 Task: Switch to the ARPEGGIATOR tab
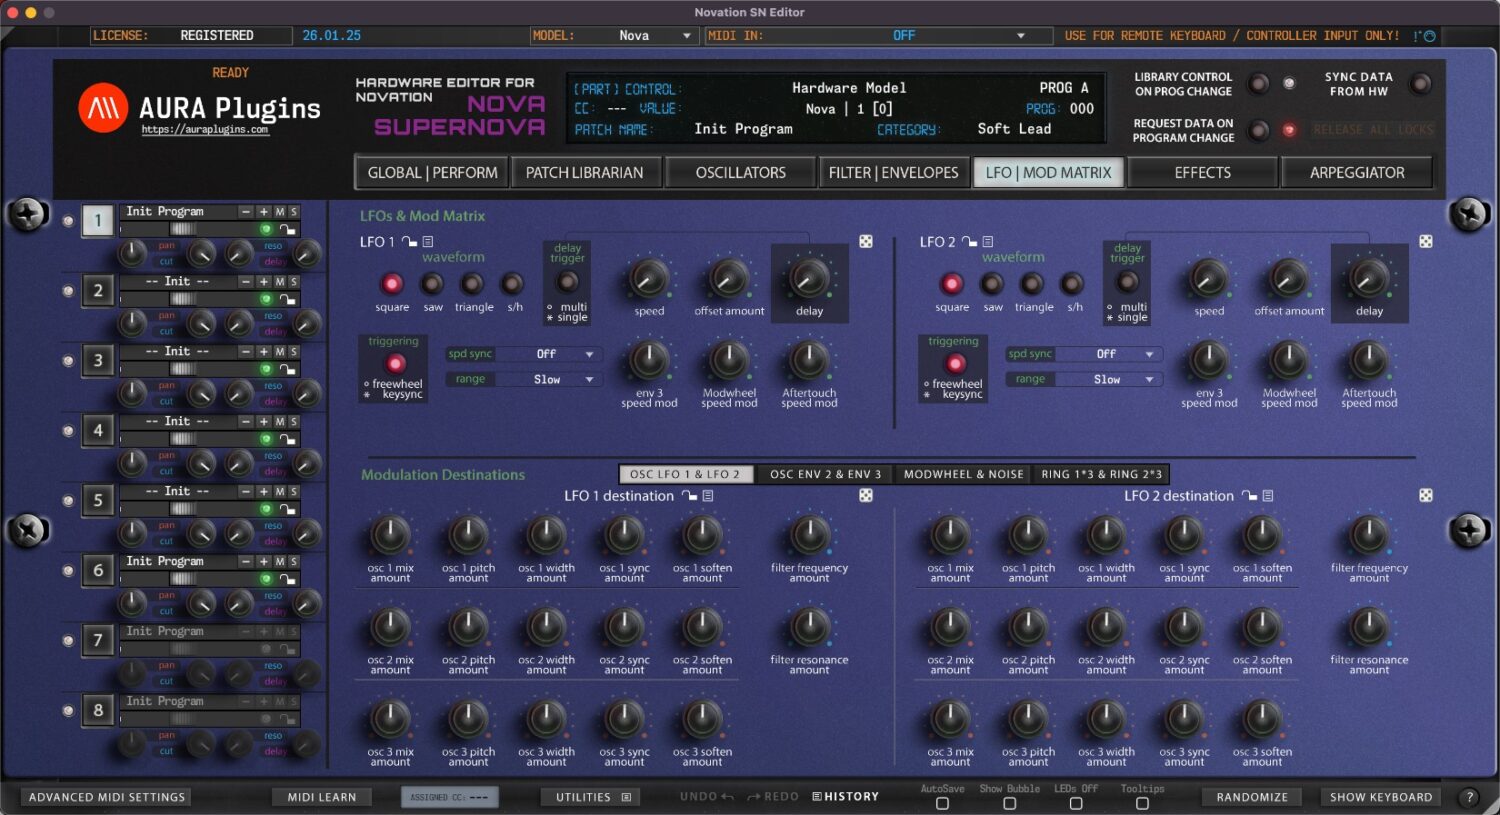tap(1358, 172)
